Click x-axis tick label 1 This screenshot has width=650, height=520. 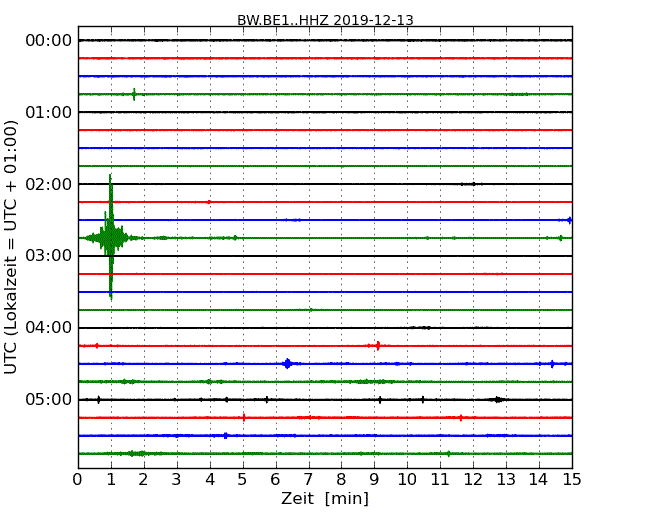pyautogui.click(x=111, y=480)
